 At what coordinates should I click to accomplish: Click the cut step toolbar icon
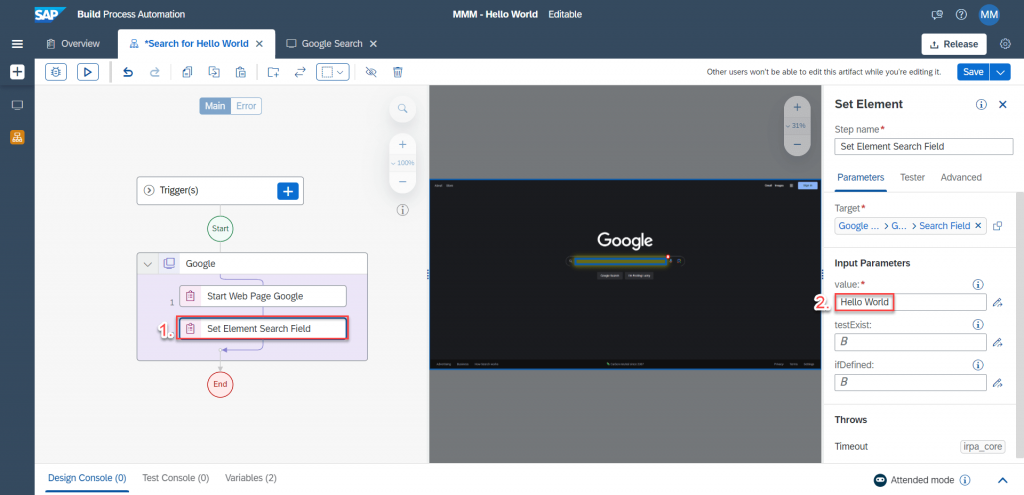coord(214,72)
